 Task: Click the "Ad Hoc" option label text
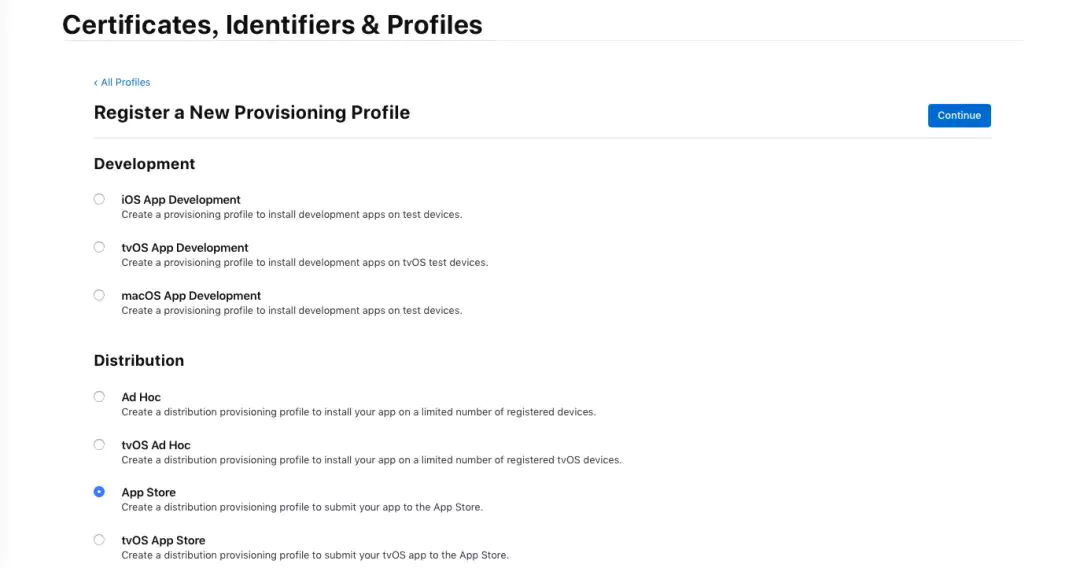click(x=141, y=397)
